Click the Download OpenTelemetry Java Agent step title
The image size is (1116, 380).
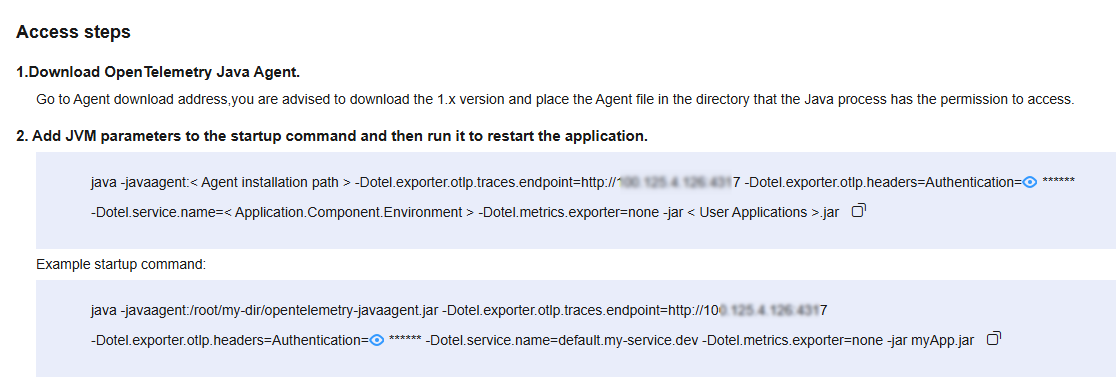pyautogui.click(x=158, y=72)
